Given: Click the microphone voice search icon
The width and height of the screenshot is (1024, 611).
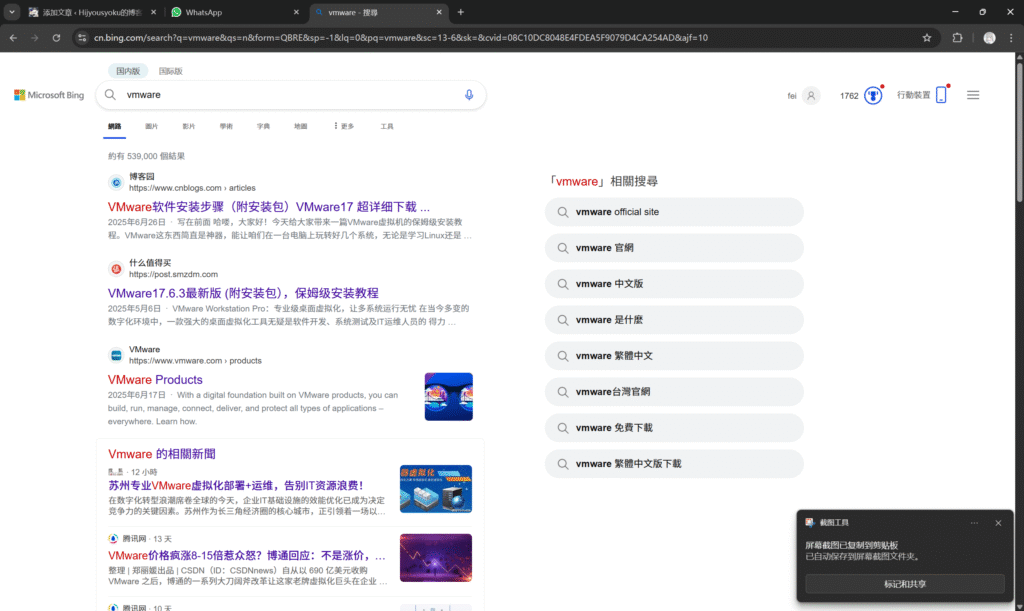Looking at the screenshot, I should point(469,95).
